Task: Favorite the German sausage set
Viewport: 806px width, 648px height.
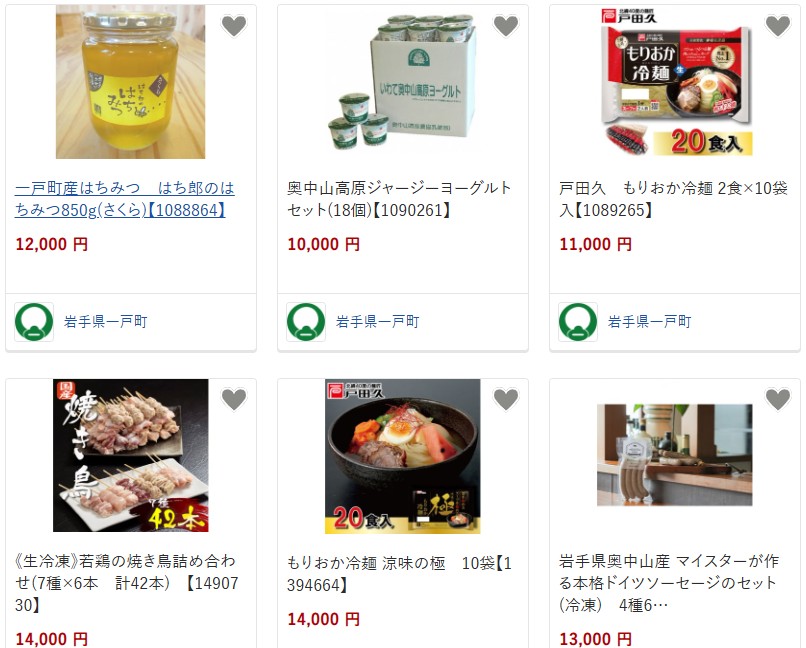Action: click(x=778, y=399)
